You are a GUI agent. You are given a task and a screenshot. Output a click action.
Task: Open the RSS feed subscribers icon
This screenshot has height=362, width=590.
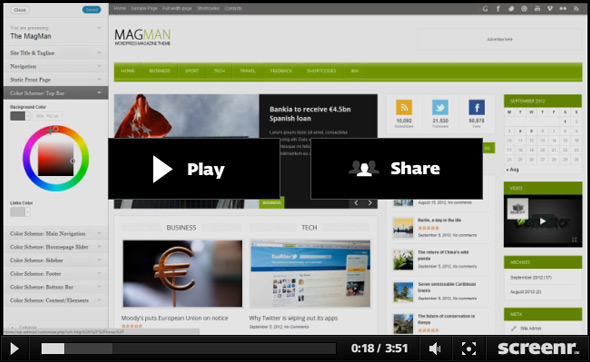[404, 108]
